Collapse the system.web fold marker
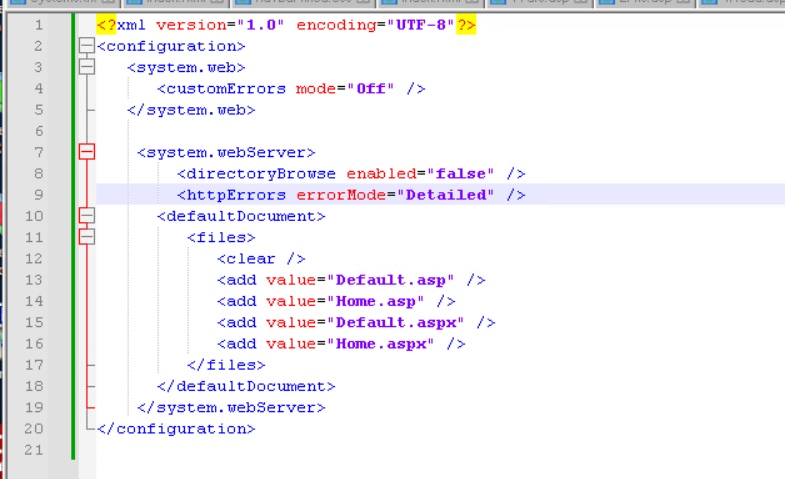 (x=87, y=67)
